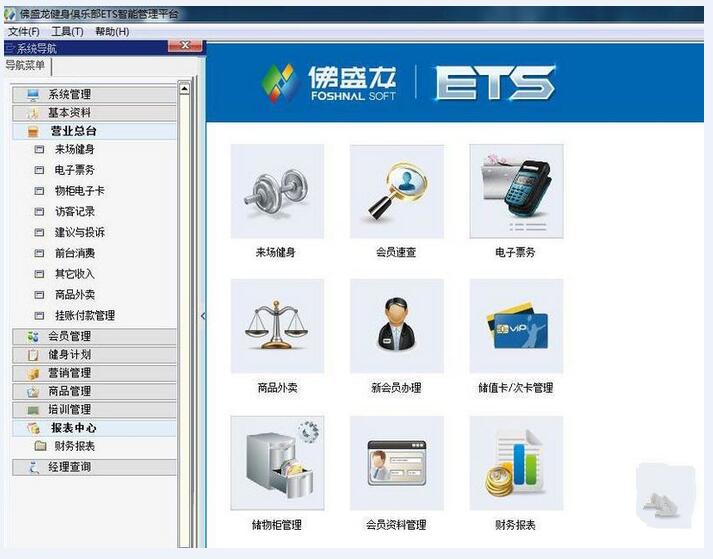Click the 营业总台 orange icon
The image size is (713, 559).
coord(34,131)
